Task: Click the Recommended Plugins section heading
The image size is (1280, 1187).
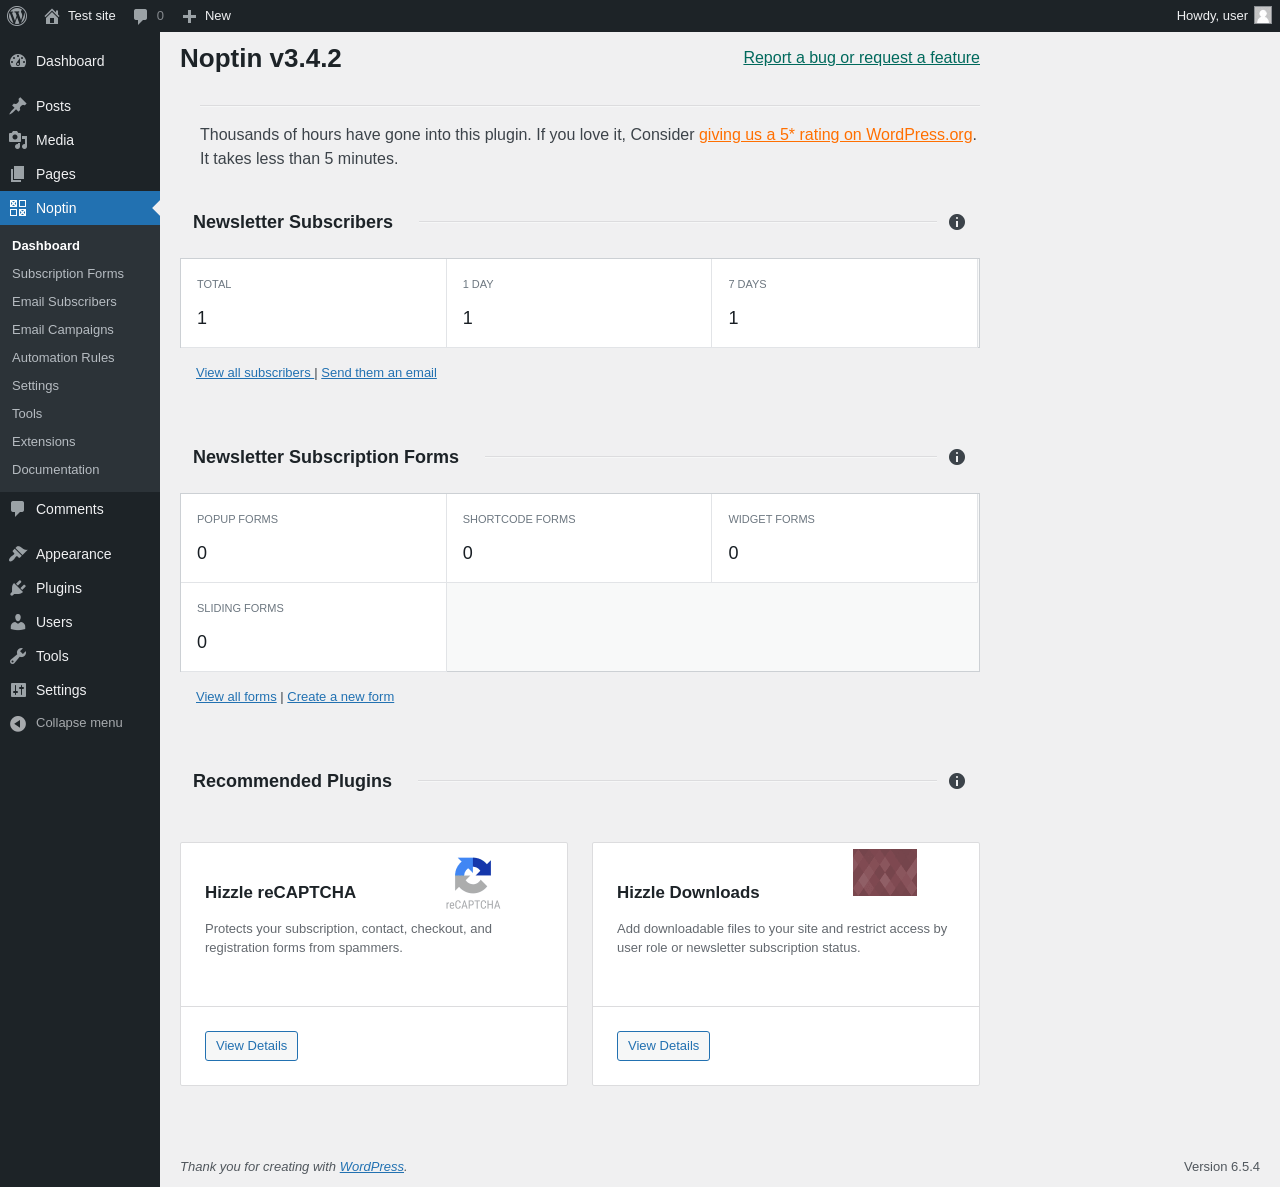Action: 292,781
